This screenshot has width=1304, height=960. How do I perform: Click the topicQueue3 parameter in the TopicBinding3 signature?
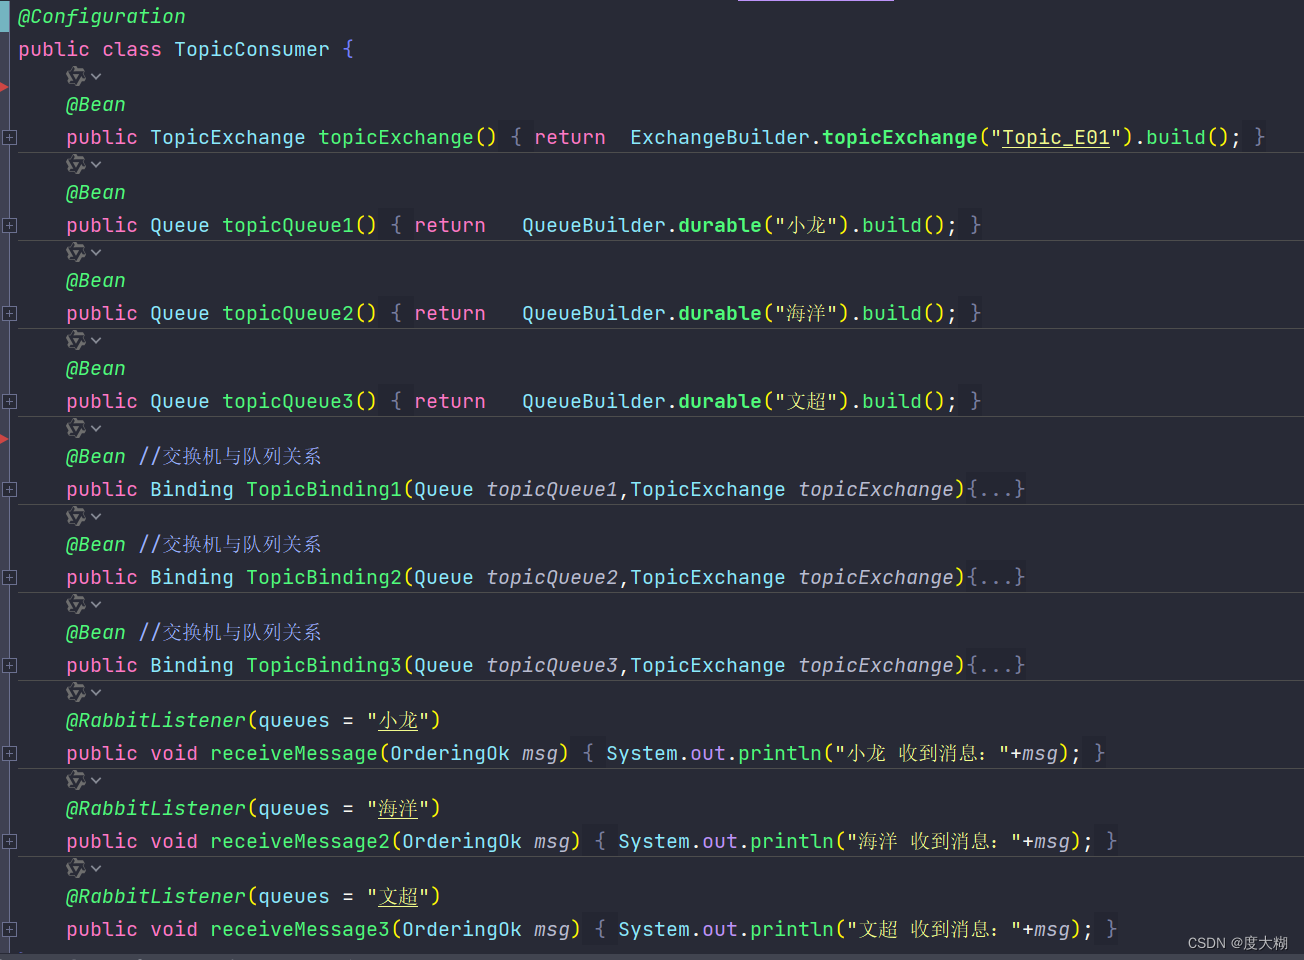552,665
